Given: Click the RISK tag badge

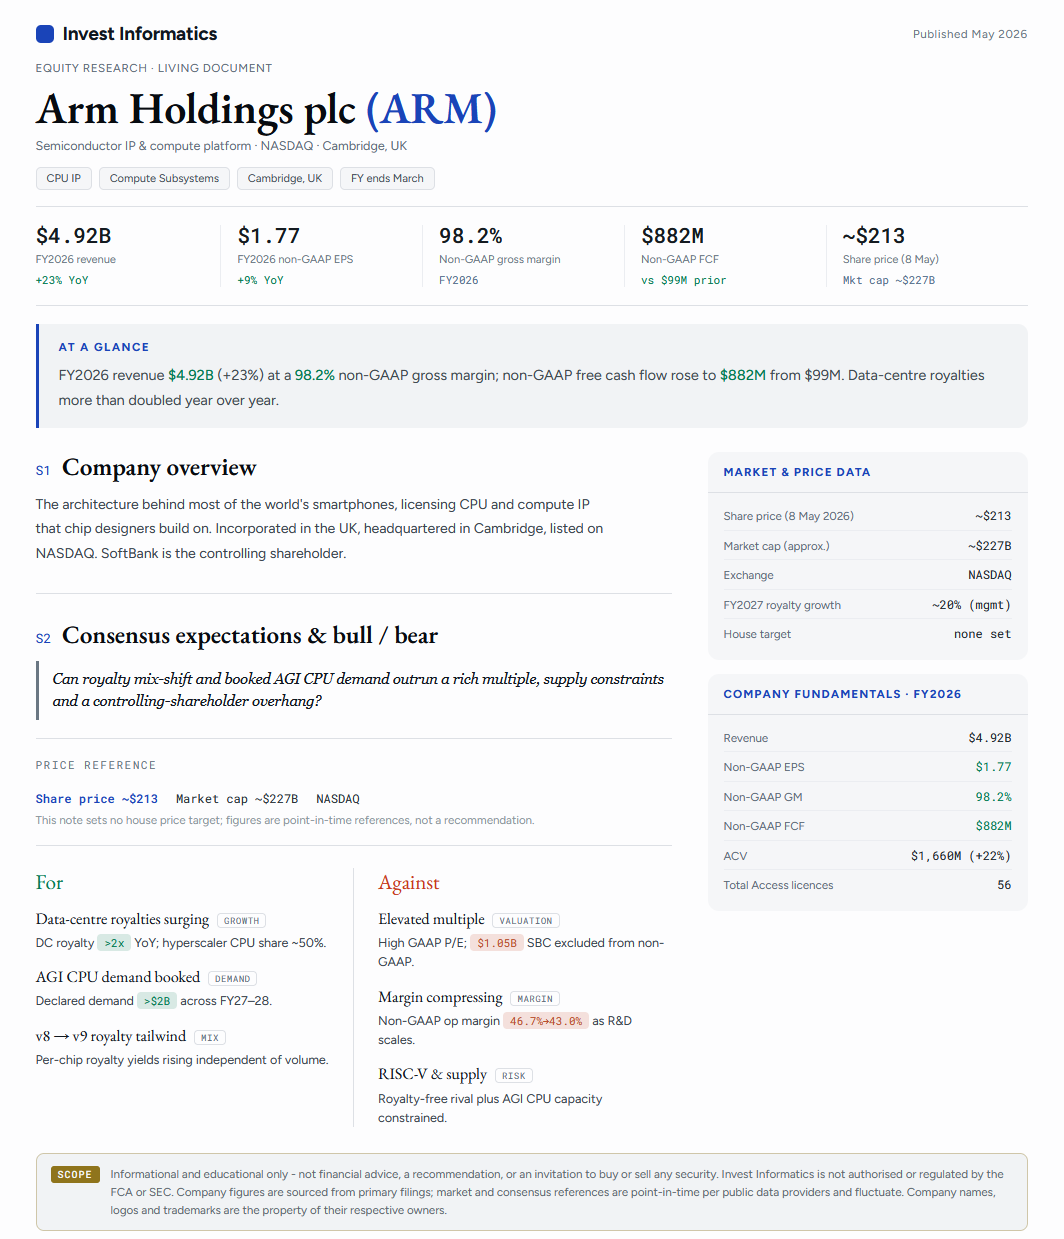Looking at the screenshot, I should tap(513, 1076).
